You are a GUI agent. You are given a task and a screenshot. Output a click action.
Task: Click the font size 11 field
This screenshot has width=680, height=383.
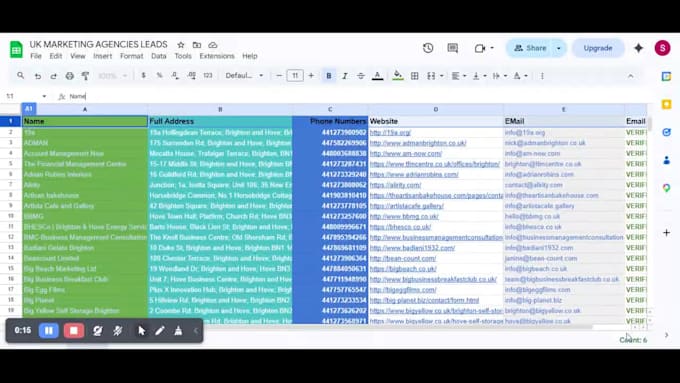coord(295,75)
